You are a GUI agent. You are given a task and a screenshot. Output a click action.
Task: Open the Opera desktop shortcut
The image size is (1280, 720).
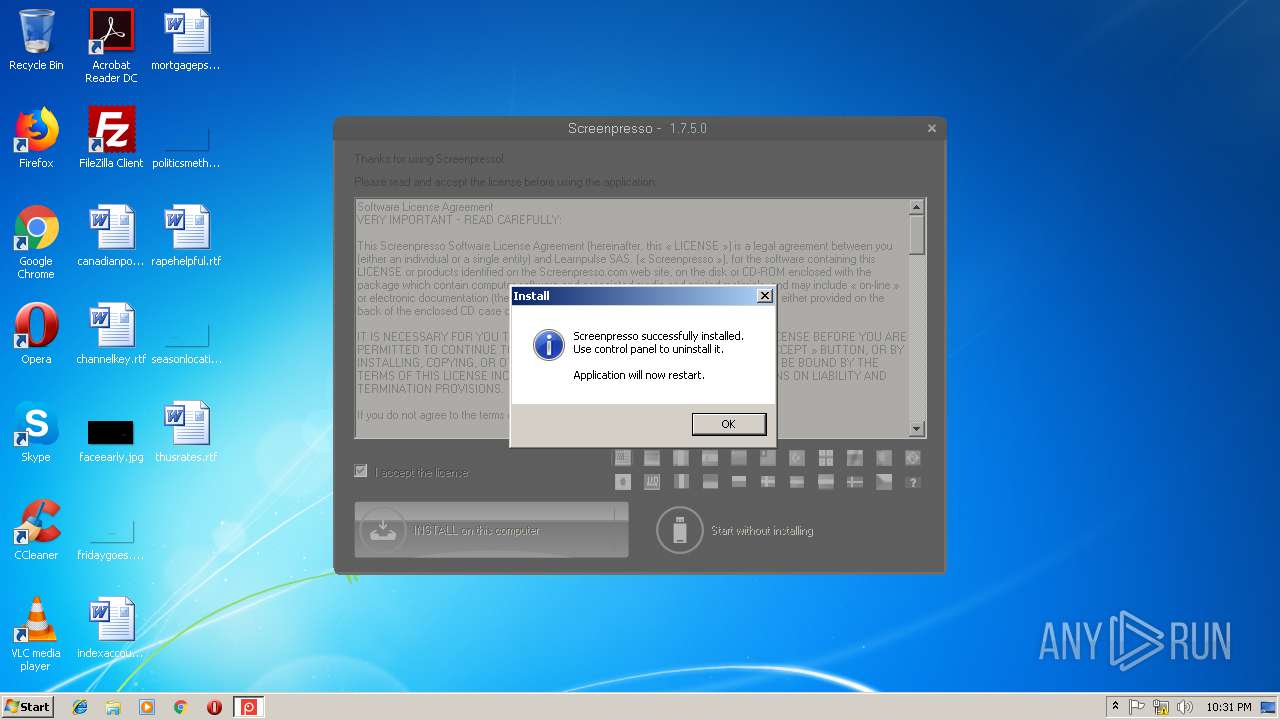(x=36, y=334)
